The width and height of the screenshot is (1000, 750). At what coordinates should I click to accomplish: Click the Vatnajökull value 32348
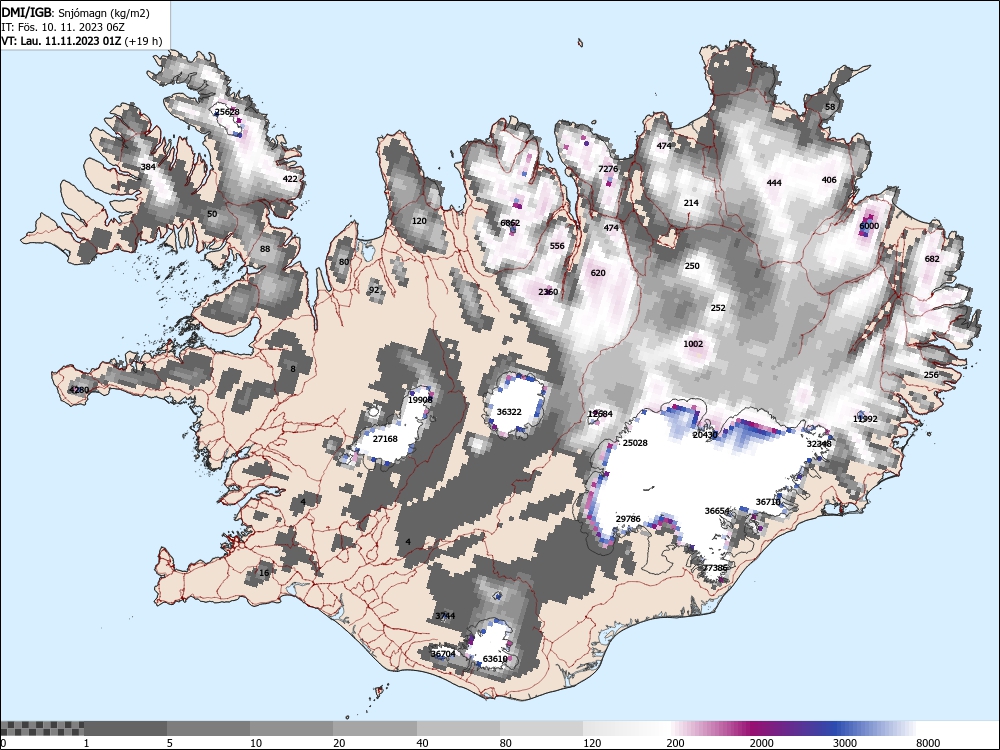click(819, 444)
